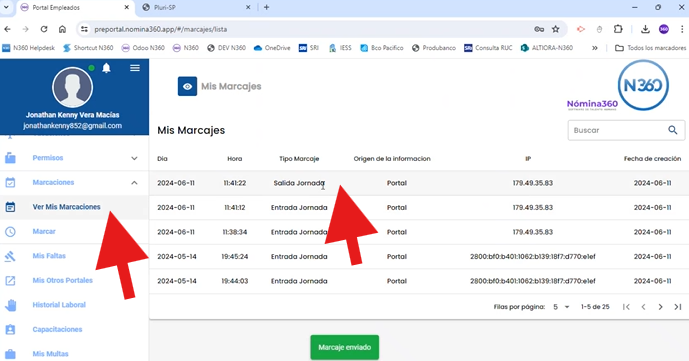Open the Marcar option
This screenshot has width=689, height=361.
coord(44,231)
